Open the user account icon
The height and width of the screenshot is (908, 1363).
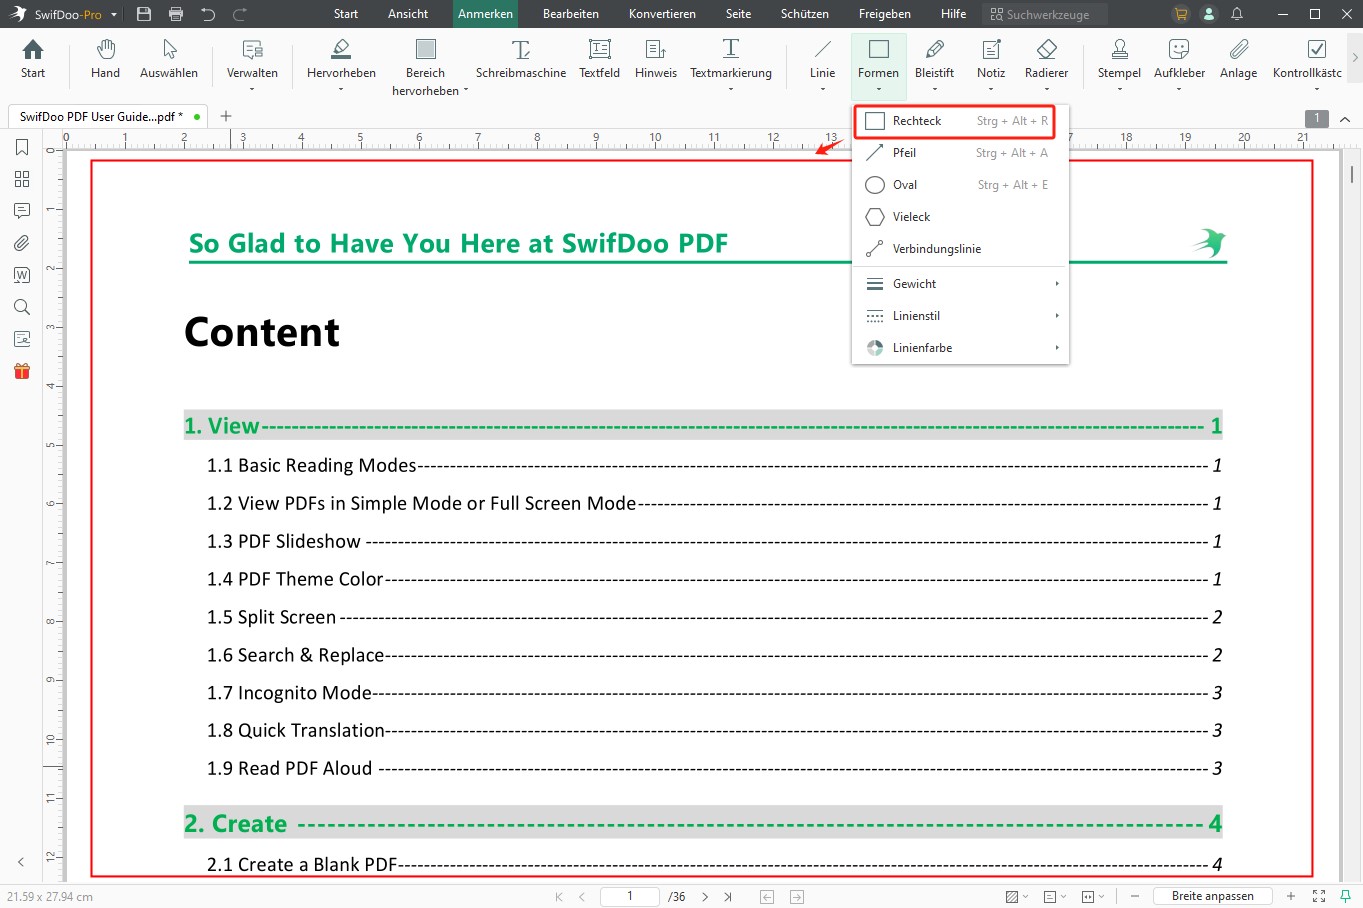click(1209, 14)
